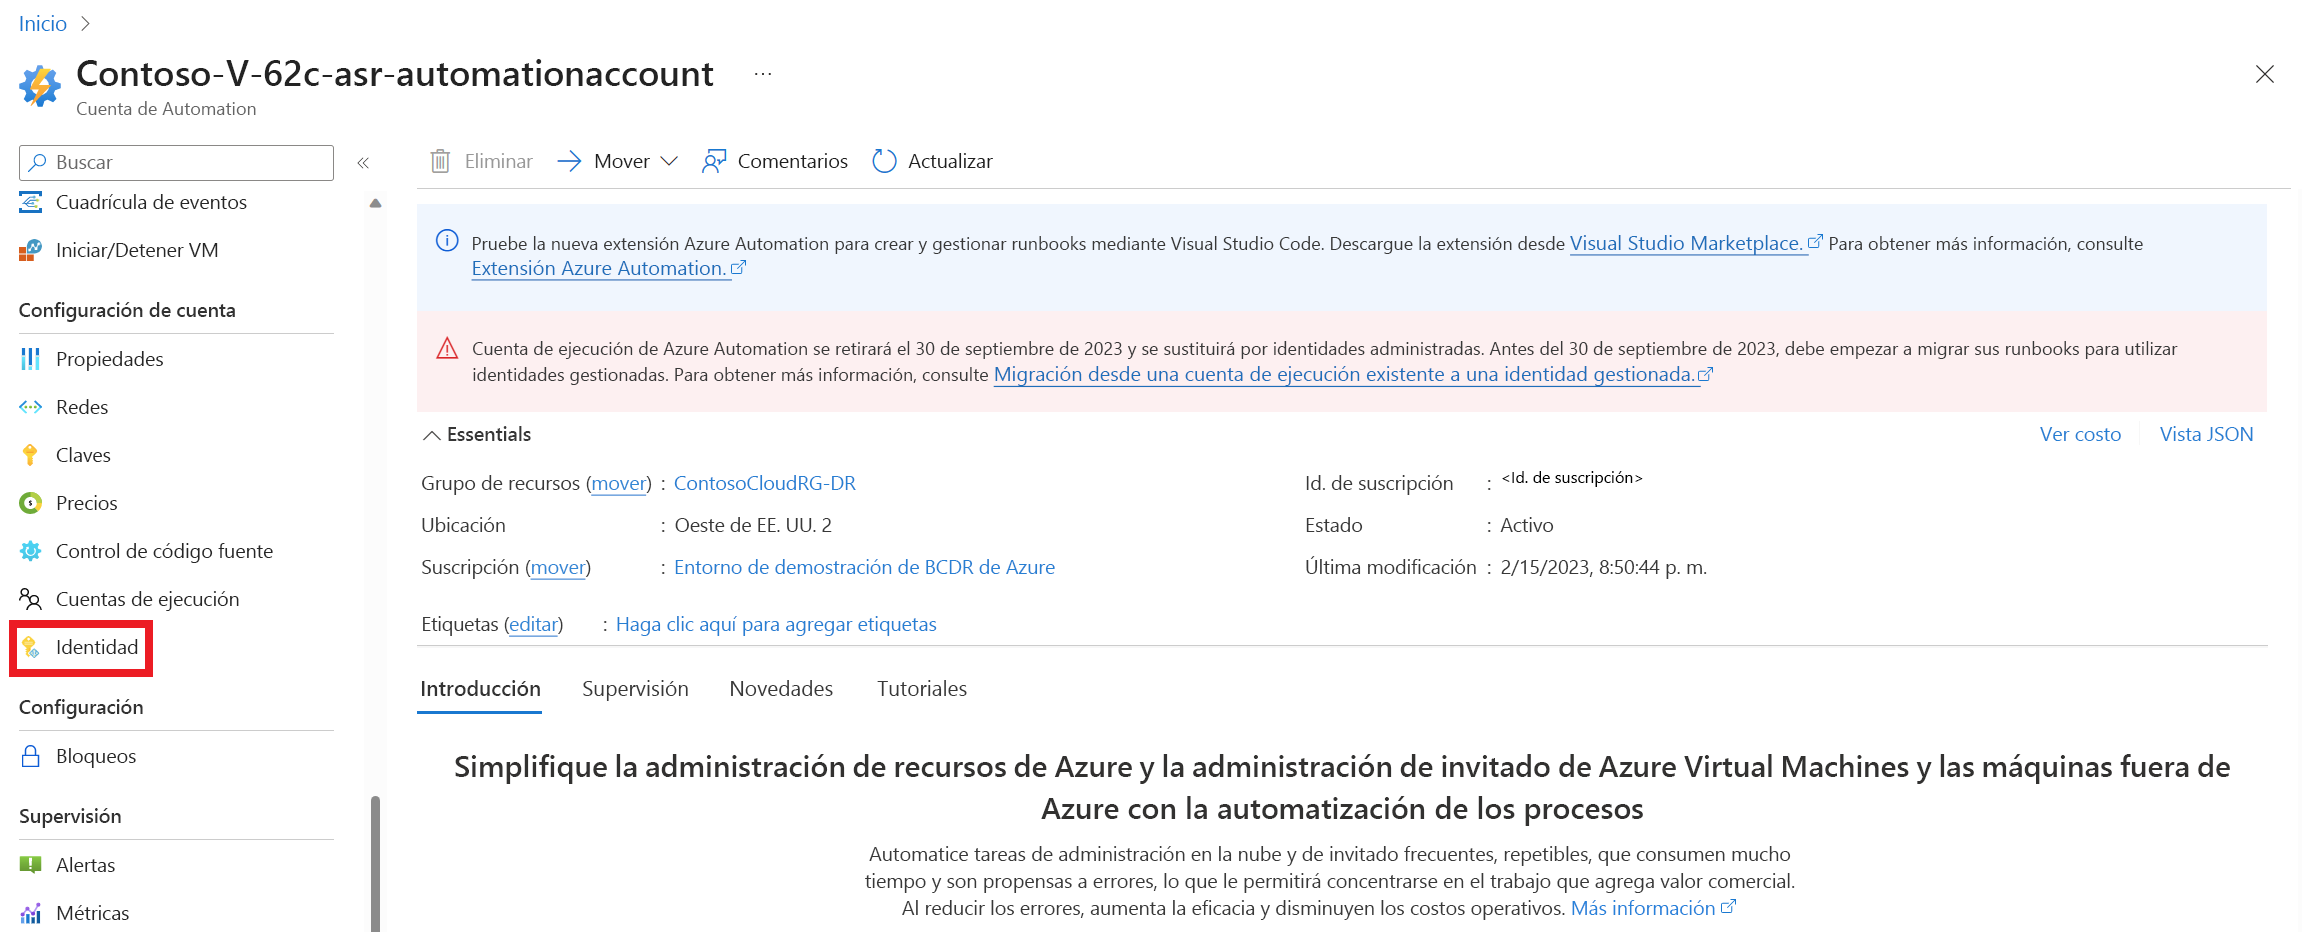Click the red warning triangle icon
The width and height of the screenshot is (2302, 932).
[447, 348]
